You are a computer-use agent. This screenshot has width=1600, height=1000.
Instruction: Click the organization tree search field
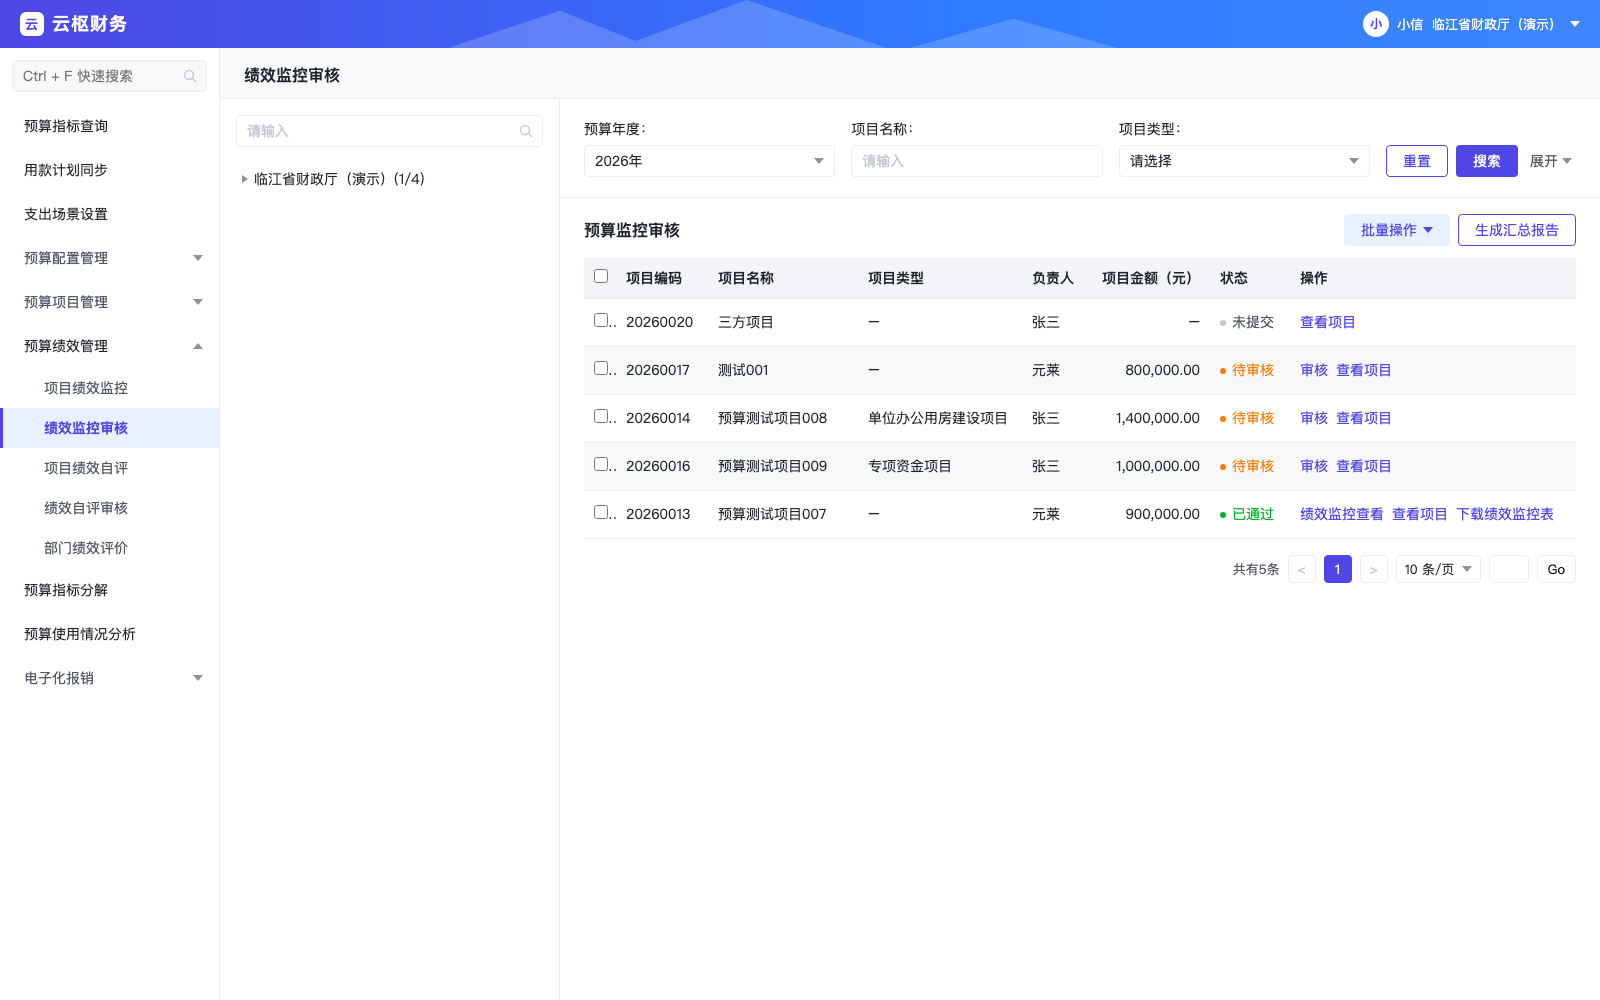tap(389, 131)
